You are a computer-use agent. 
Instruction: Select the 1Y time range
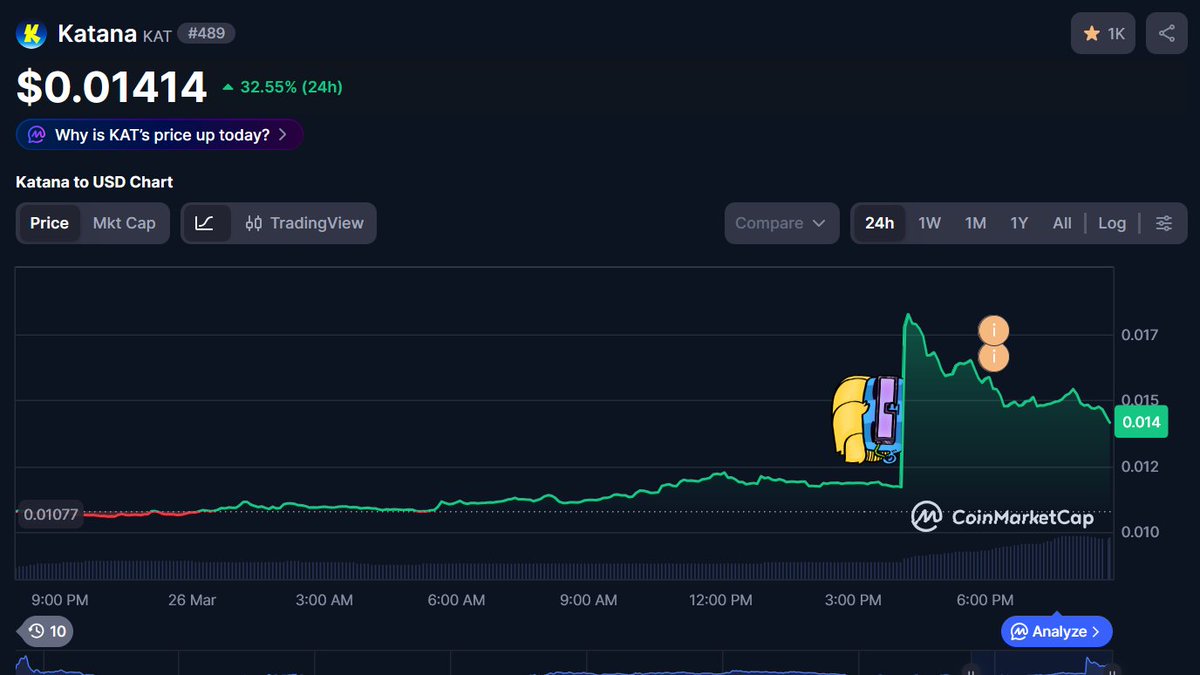tap(1019, 223)
